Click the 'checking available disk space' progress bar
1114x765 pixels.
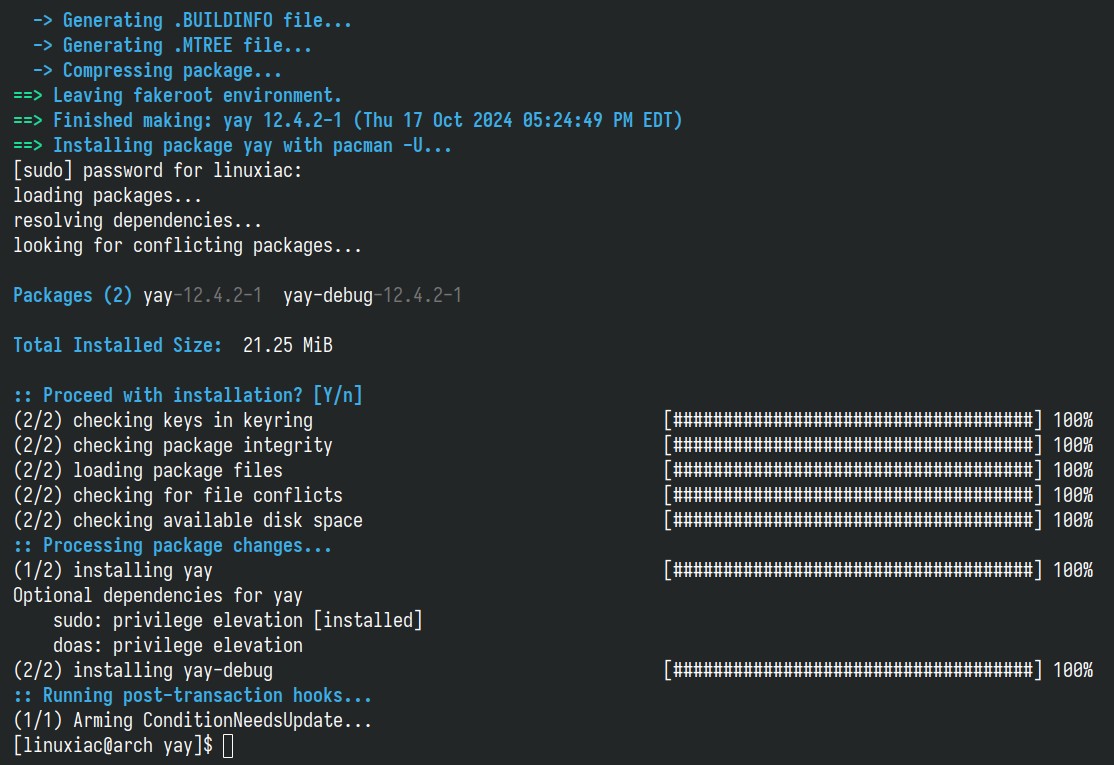tap(853, 521)
